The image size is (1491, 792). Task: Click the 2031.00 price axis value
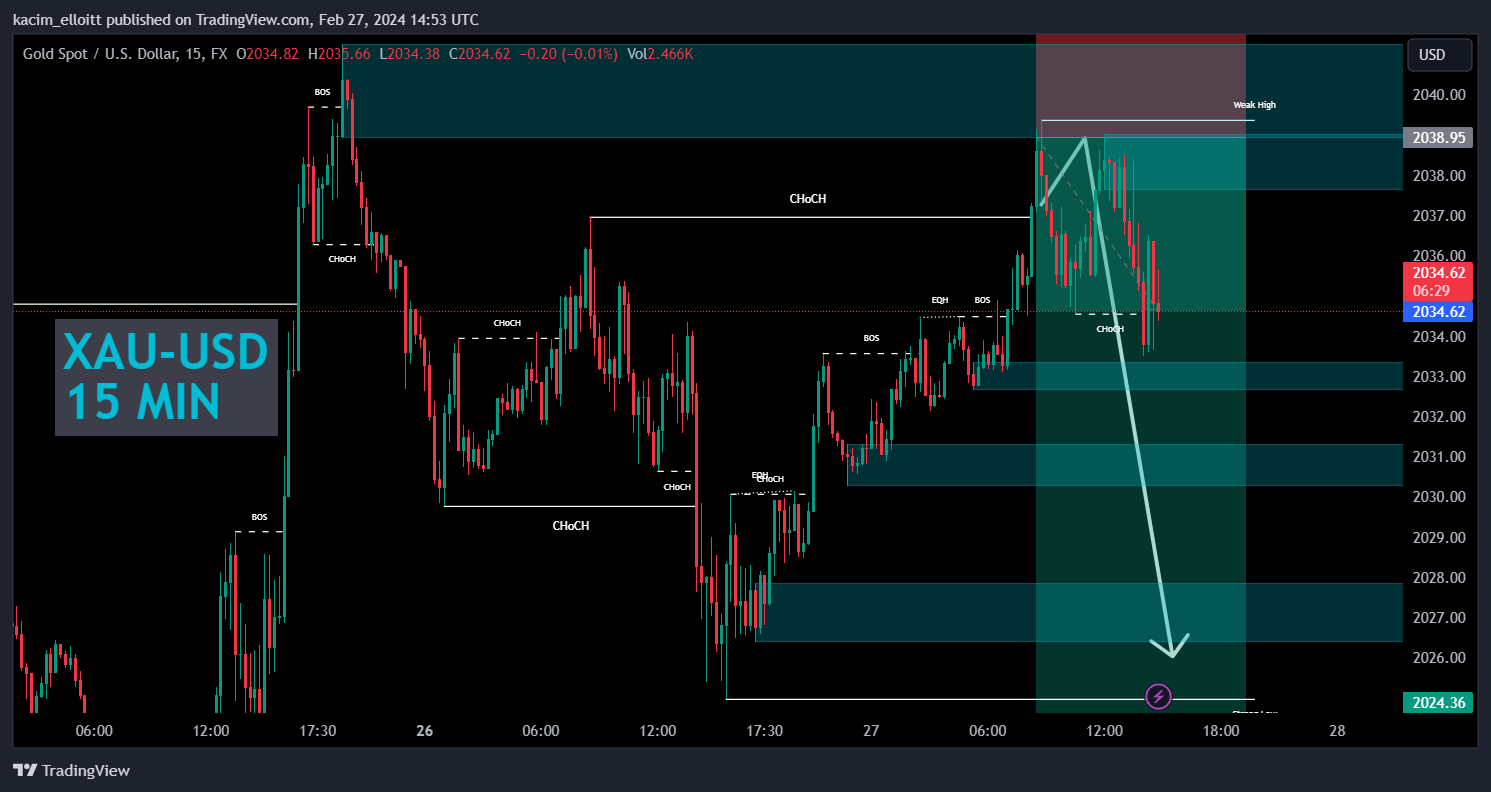tap(1437, 457)
